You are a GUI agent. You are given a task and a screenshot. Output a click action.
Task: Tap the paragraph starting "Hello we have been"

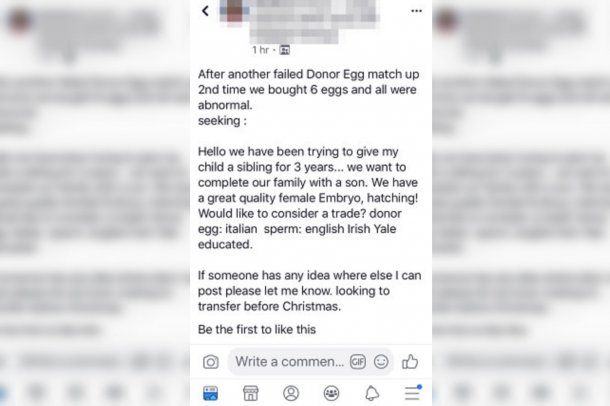308,198
